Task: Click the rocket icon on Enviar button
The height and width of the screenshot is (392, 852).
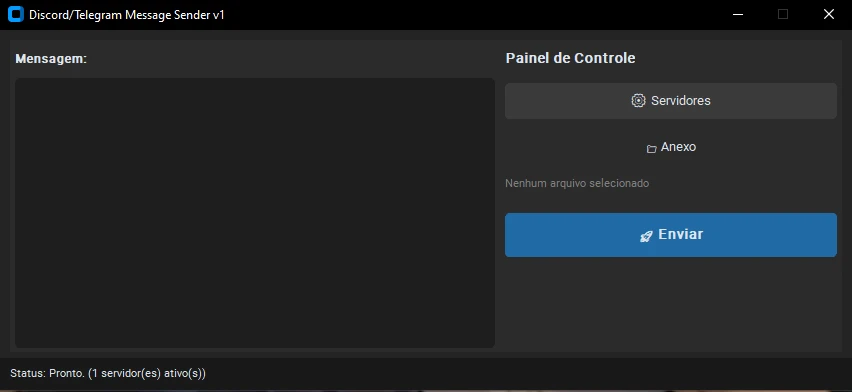Action: click(646, 236)
